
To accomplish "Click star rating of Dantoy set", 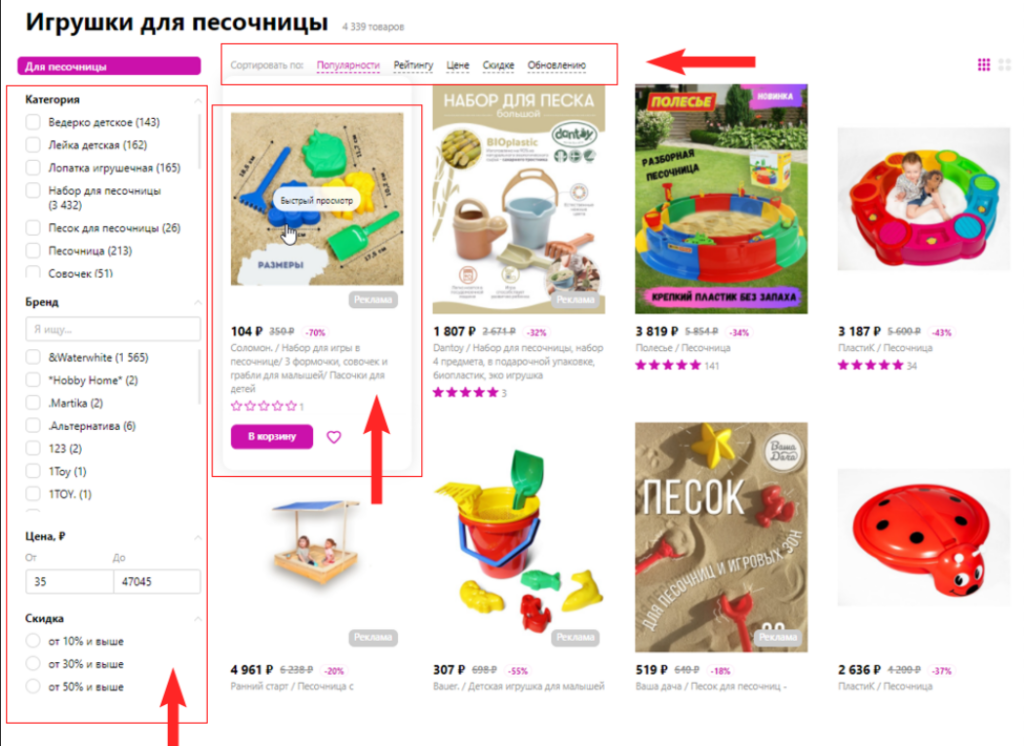I will point(465,393).
